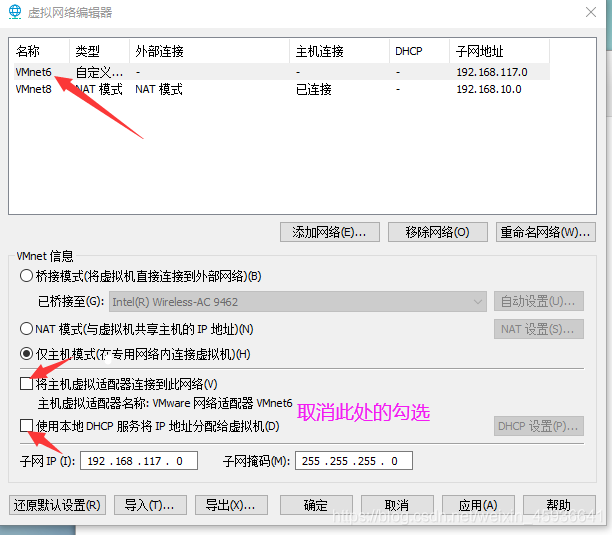
Task: Click the 自动设置(U)... button
Action: tap(539, 301)
